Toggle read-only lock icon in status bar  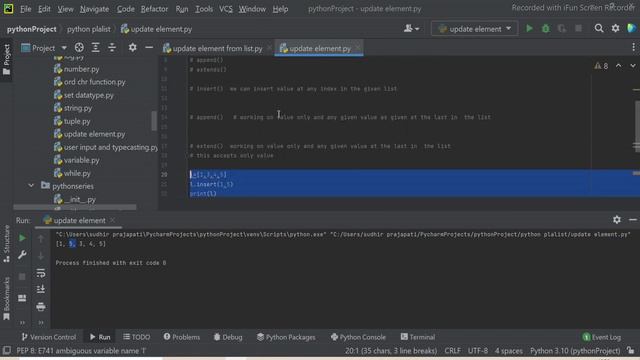[x=631, y=351]
